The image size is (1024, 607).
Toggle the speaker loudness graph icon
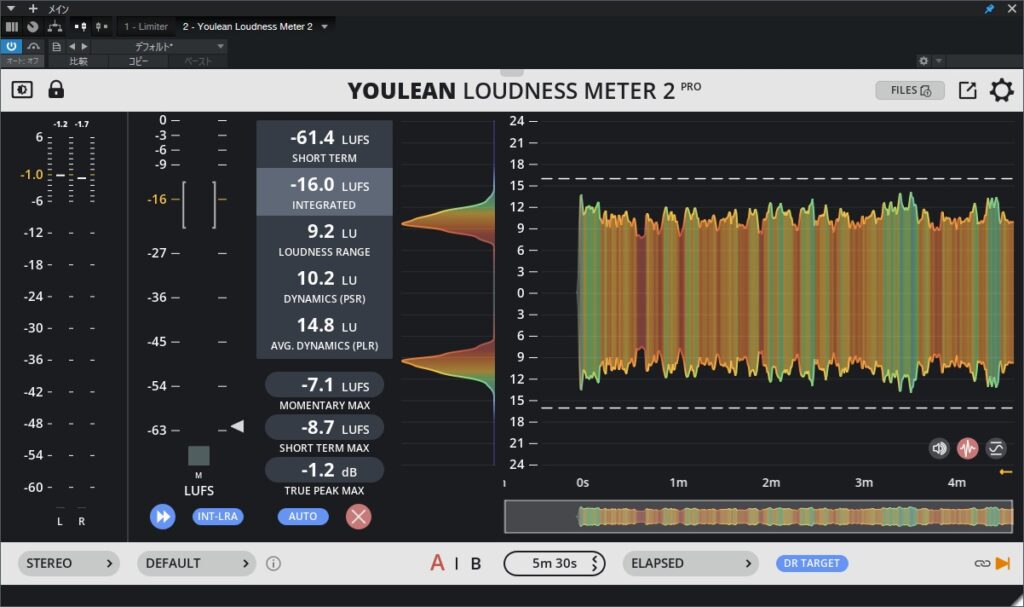click(x=939, y=448)
